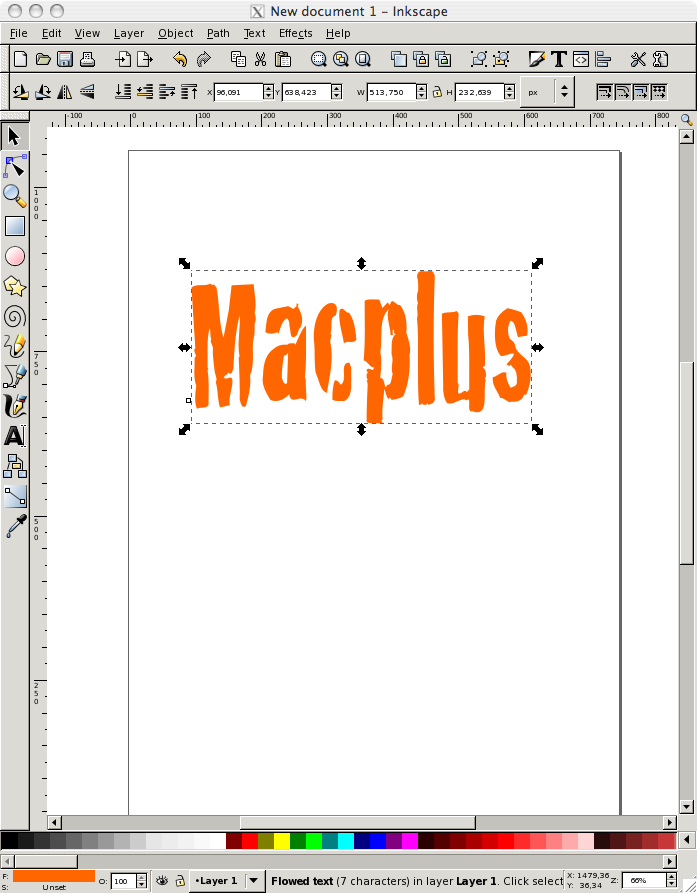Pick the Color dropper tool
The height and width of the screenshot is (893, 697).
pos(14,526)
